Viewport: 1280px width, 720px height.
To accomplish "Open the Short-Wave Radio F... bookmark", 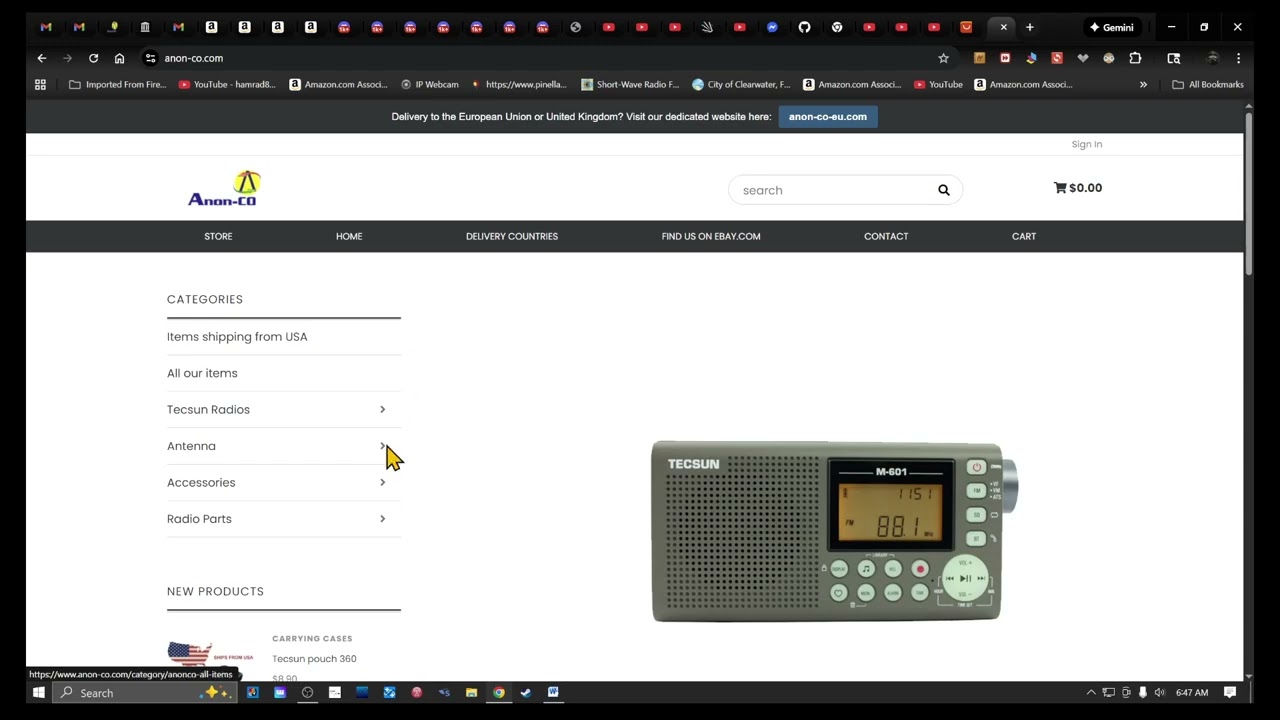I will coord(630,85).
